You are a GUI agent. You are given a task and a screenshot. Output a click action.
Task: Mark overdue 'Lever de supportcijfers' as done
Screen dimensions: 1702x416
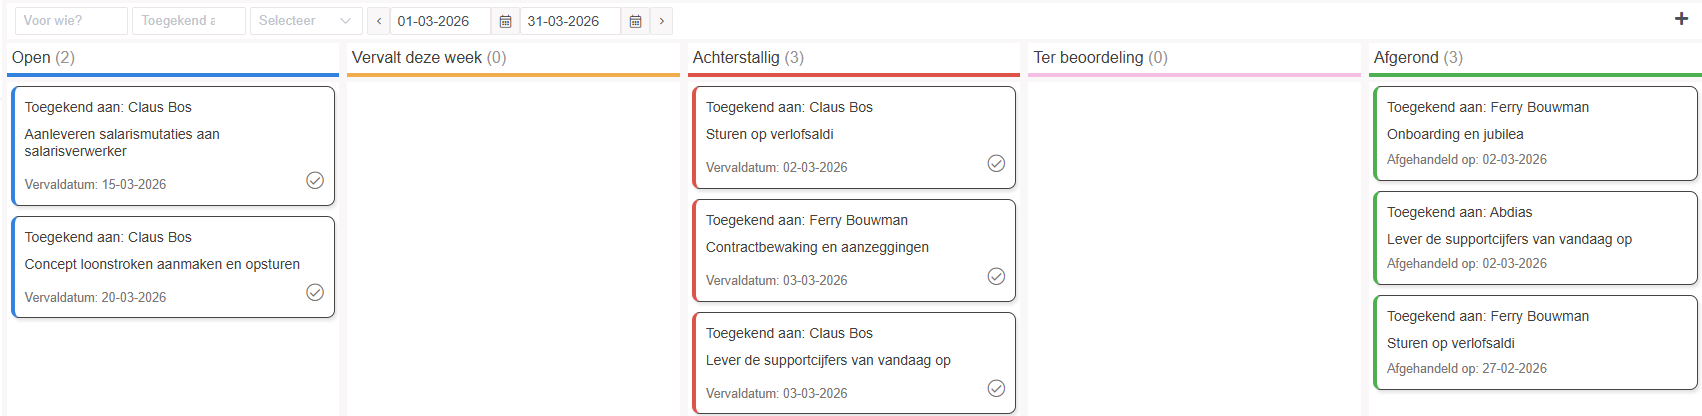click(996, 388)
